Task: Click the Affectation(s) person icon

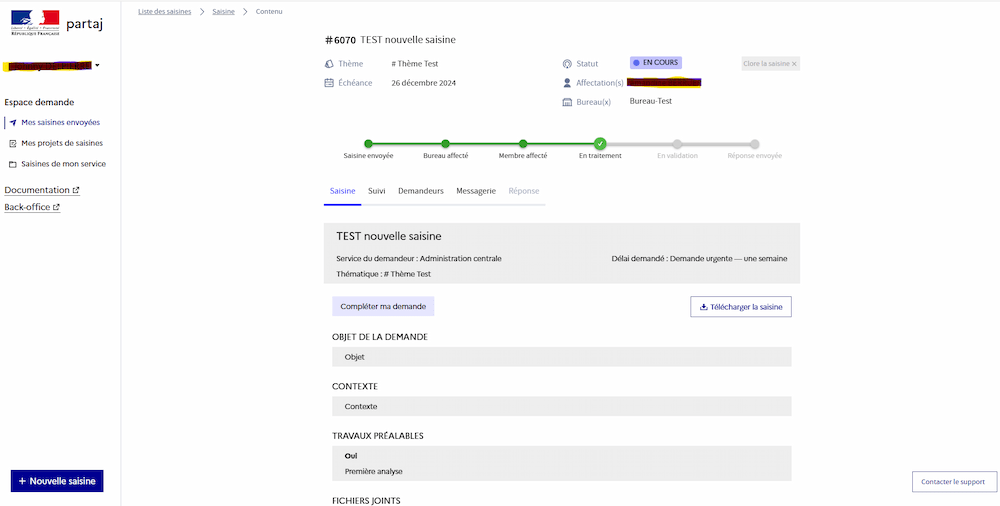Action: 567,83
